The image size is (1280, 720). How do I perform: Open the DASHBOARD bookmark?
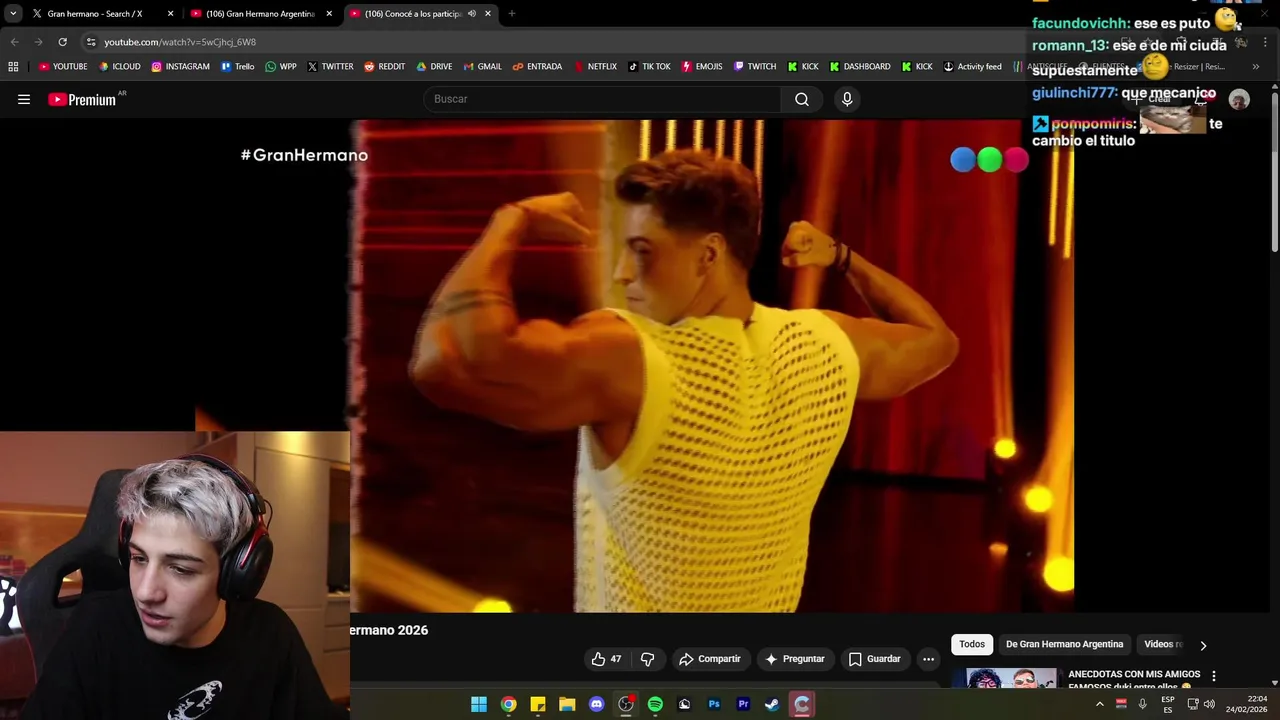tap(860, 67)
